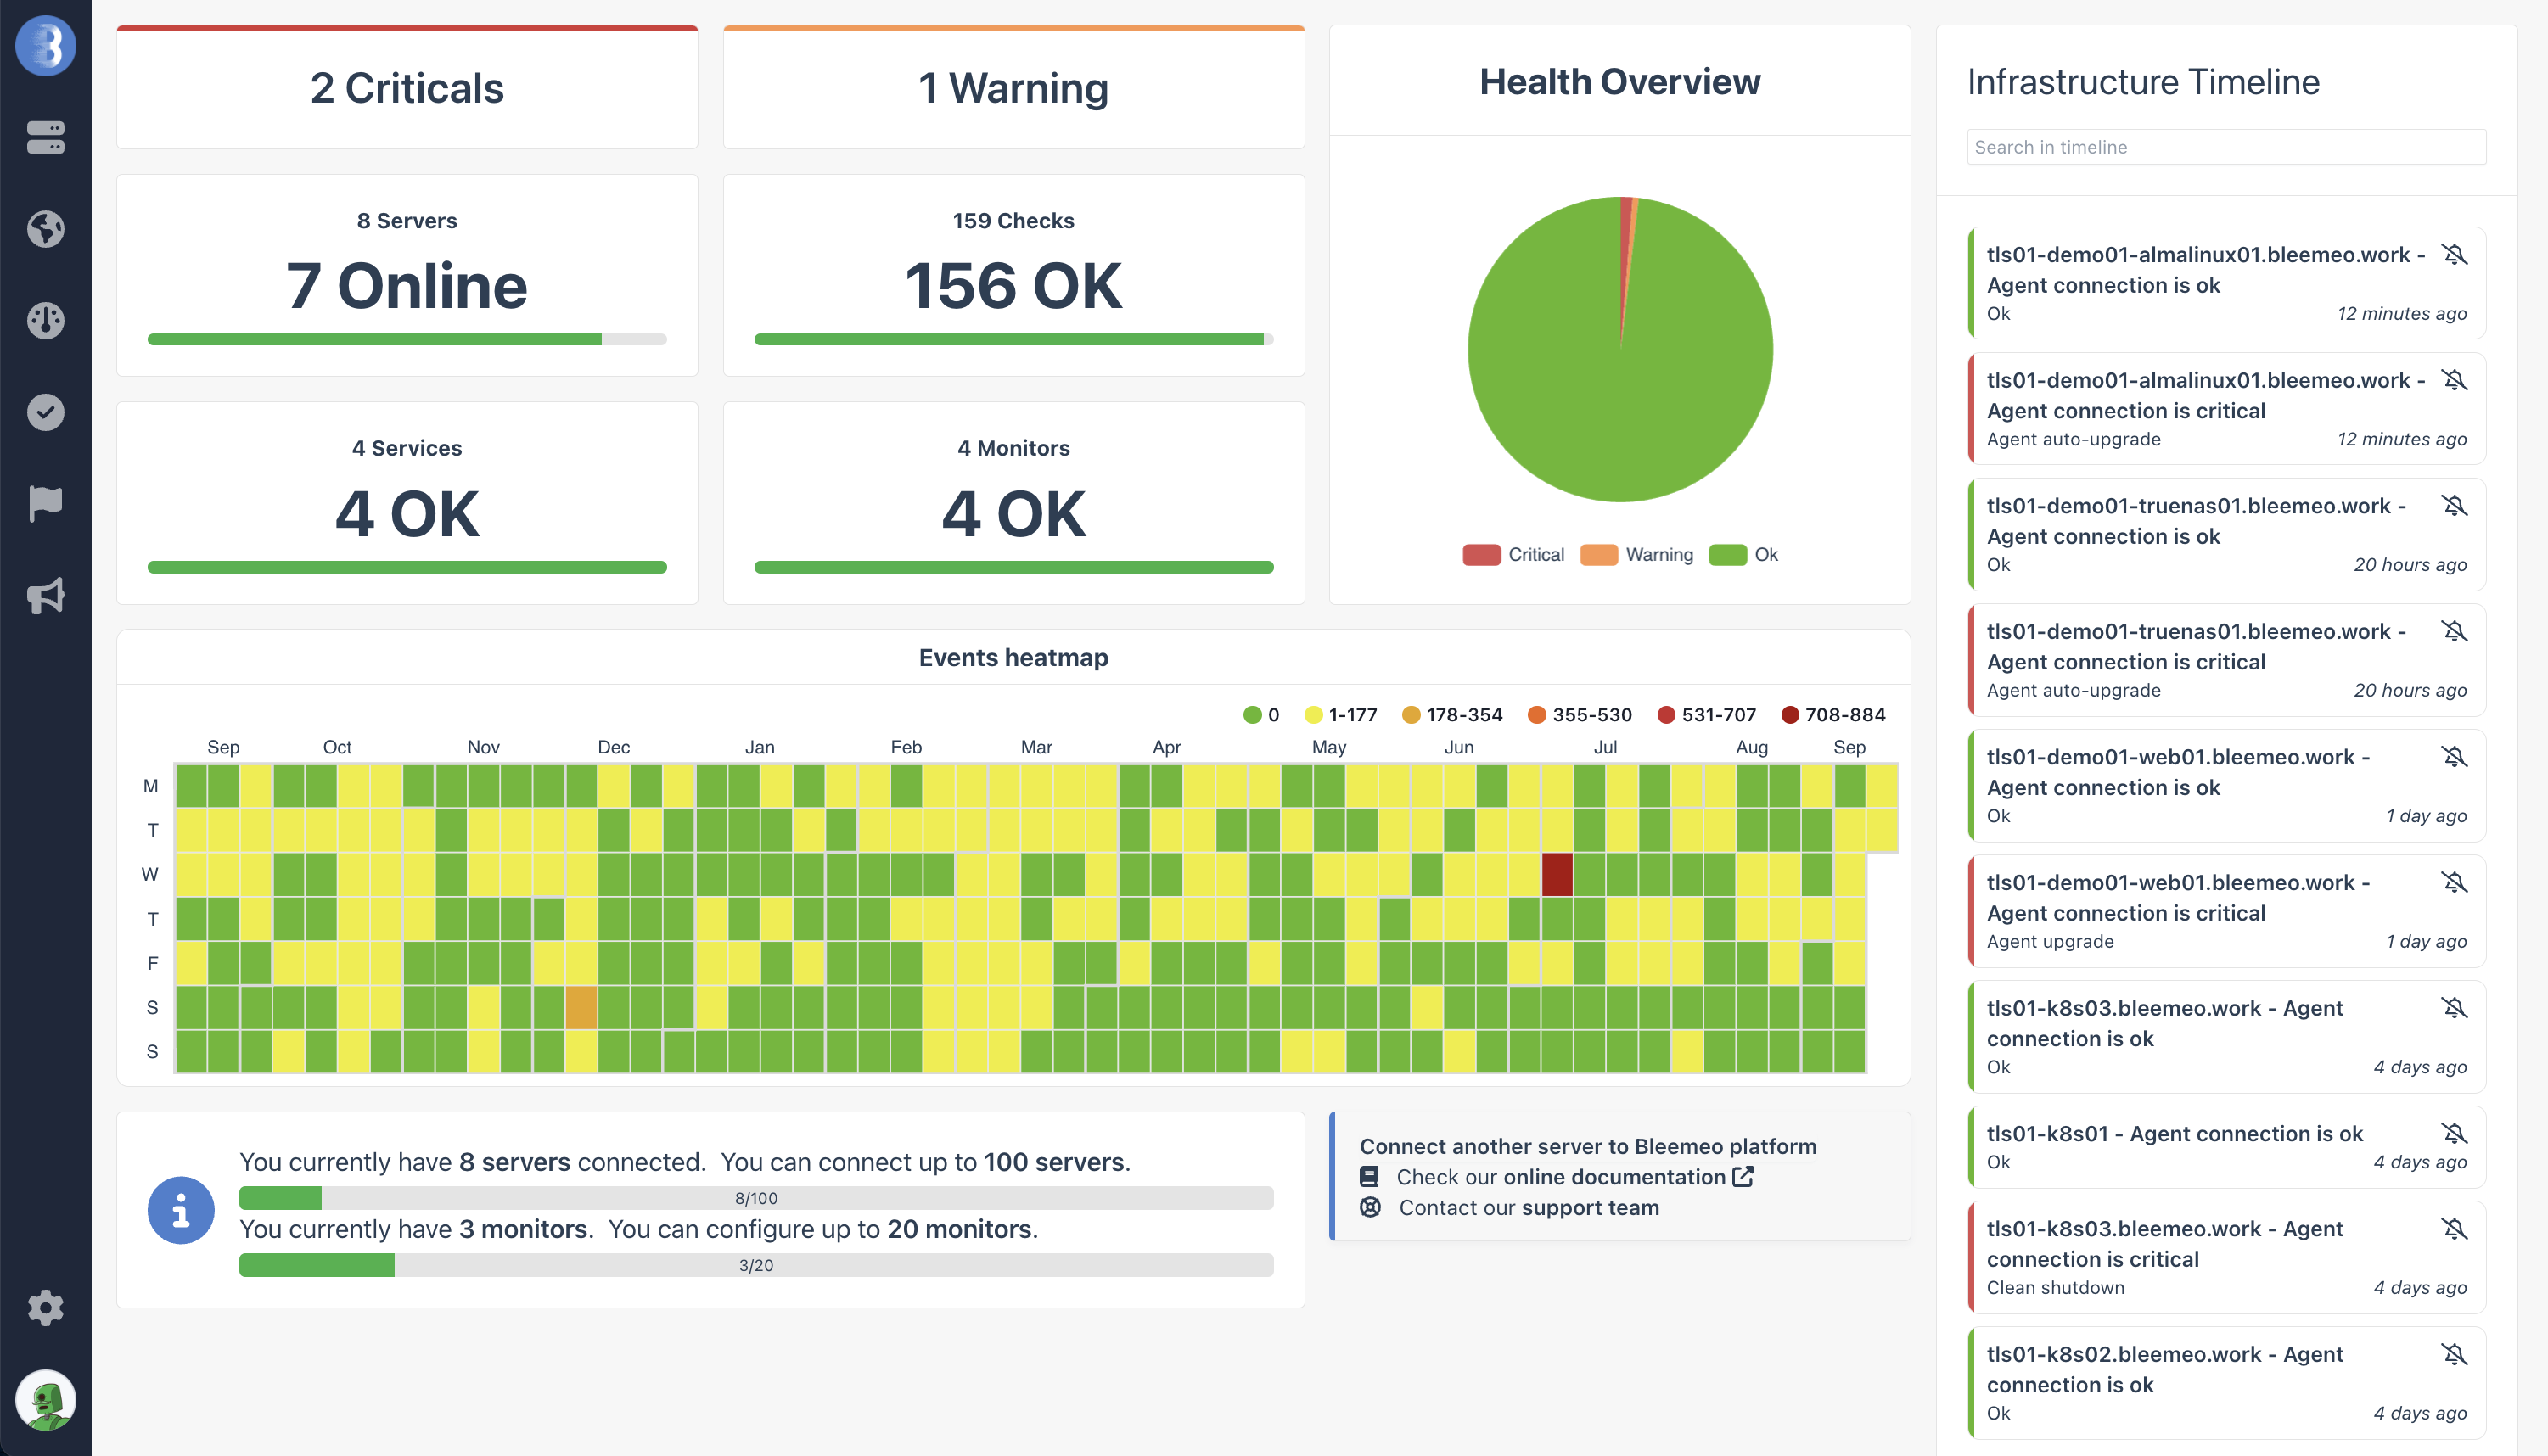Viewport: 2548px width, 1456px height.
Task: Select the 1-177 heatmap legend entry
Action: click(x=1341, y=715)
